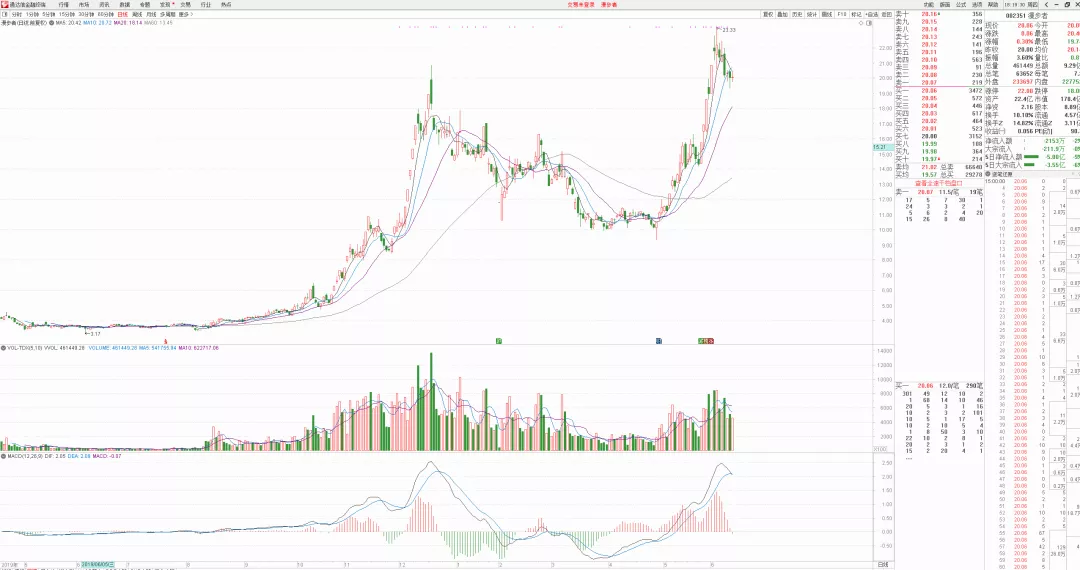Click the small diamond icon above chart corner

pyautogui.click(x=861, y=23)
